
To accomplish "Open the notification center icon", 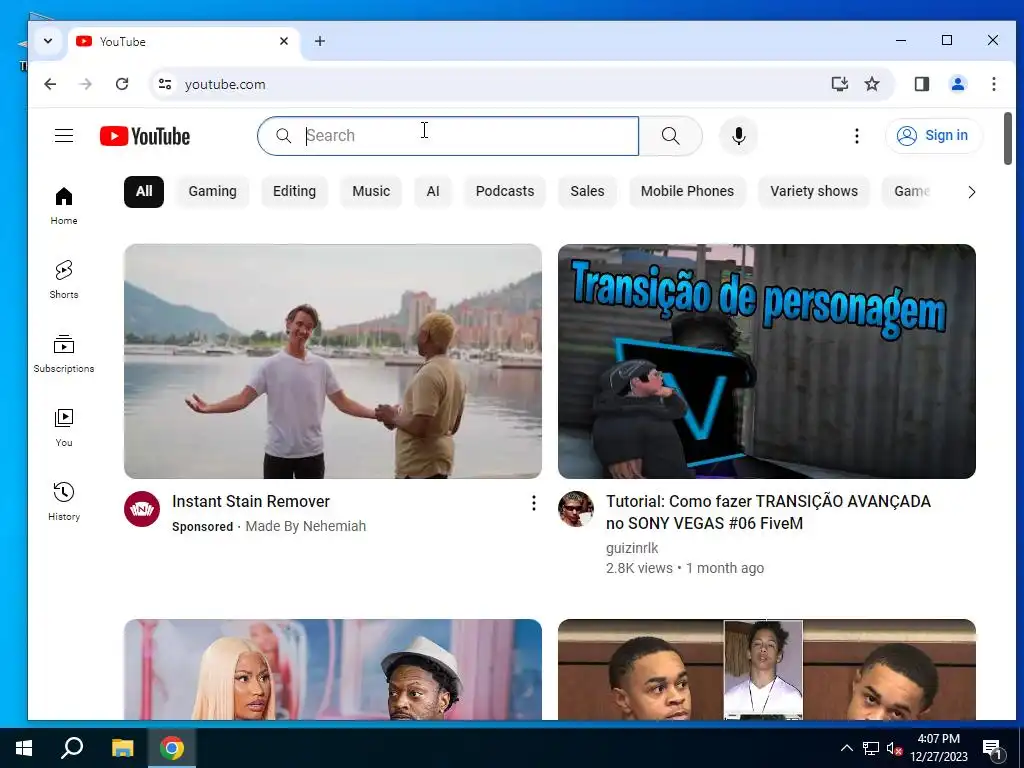I will (x=993, y=749).
